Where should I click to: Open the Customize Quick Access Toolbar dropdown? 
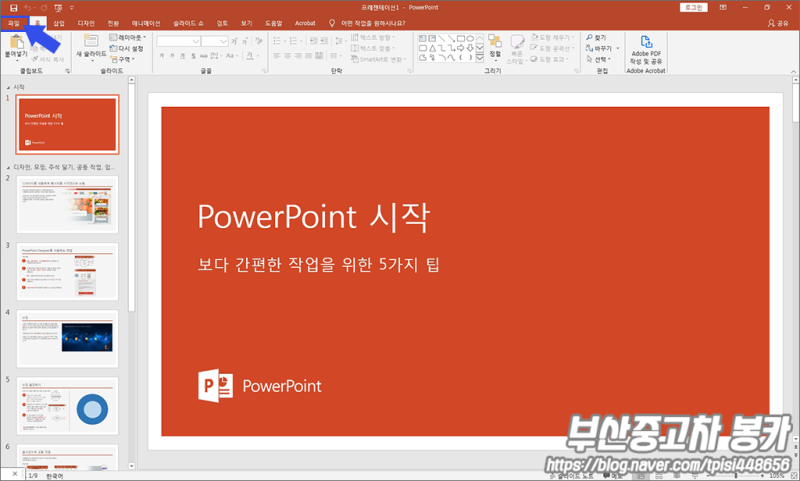(71, 8)
